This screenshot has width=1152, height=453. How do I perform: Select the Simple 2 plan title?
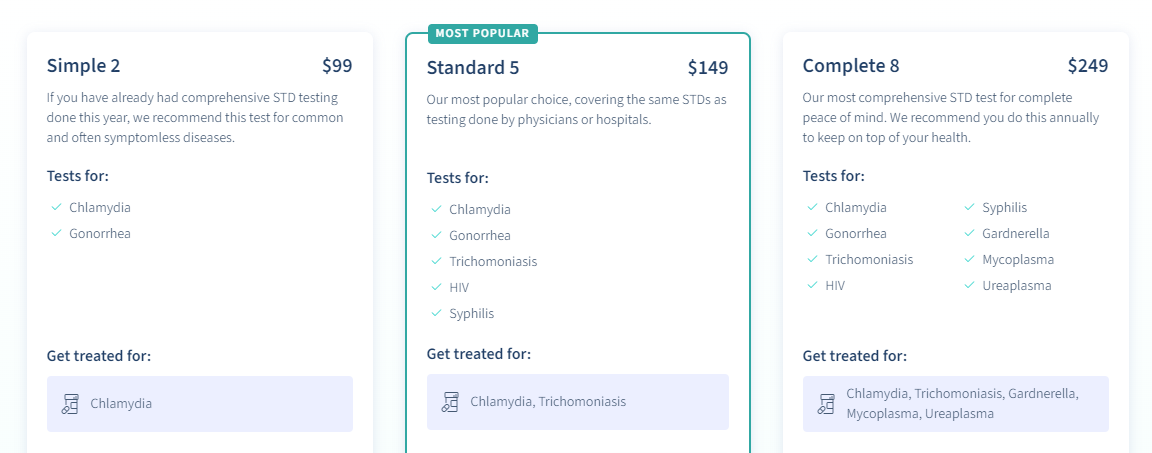[84, 66]
